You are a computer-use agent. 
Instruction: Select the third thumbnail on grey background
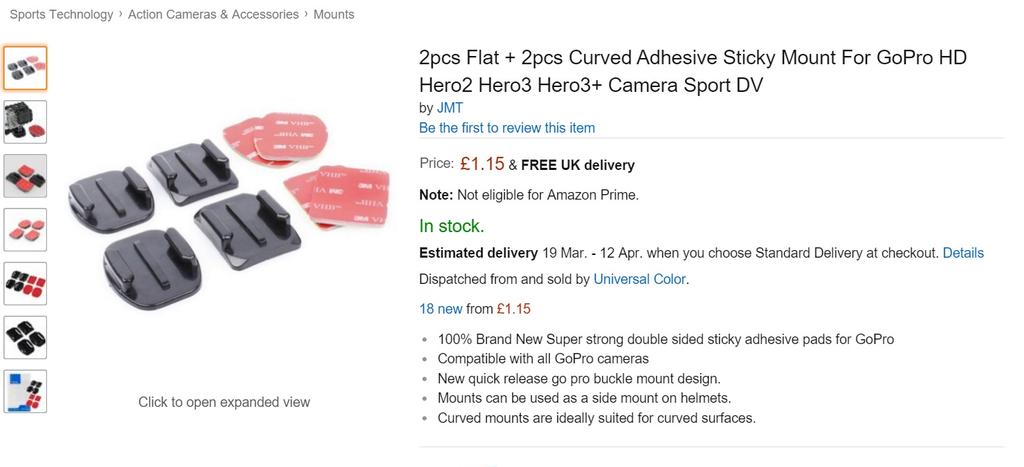point(24,176)
